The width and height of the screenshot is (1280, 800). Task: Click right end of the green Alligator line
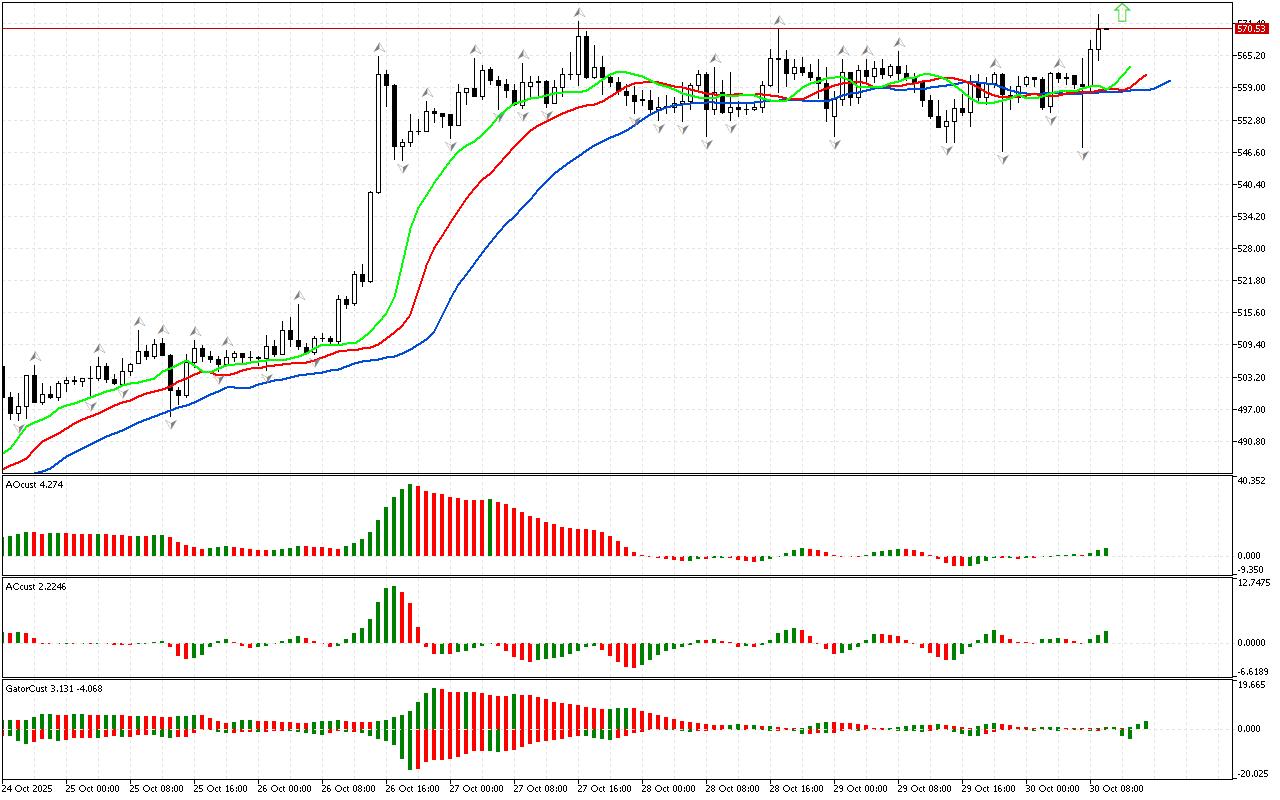1129,68
